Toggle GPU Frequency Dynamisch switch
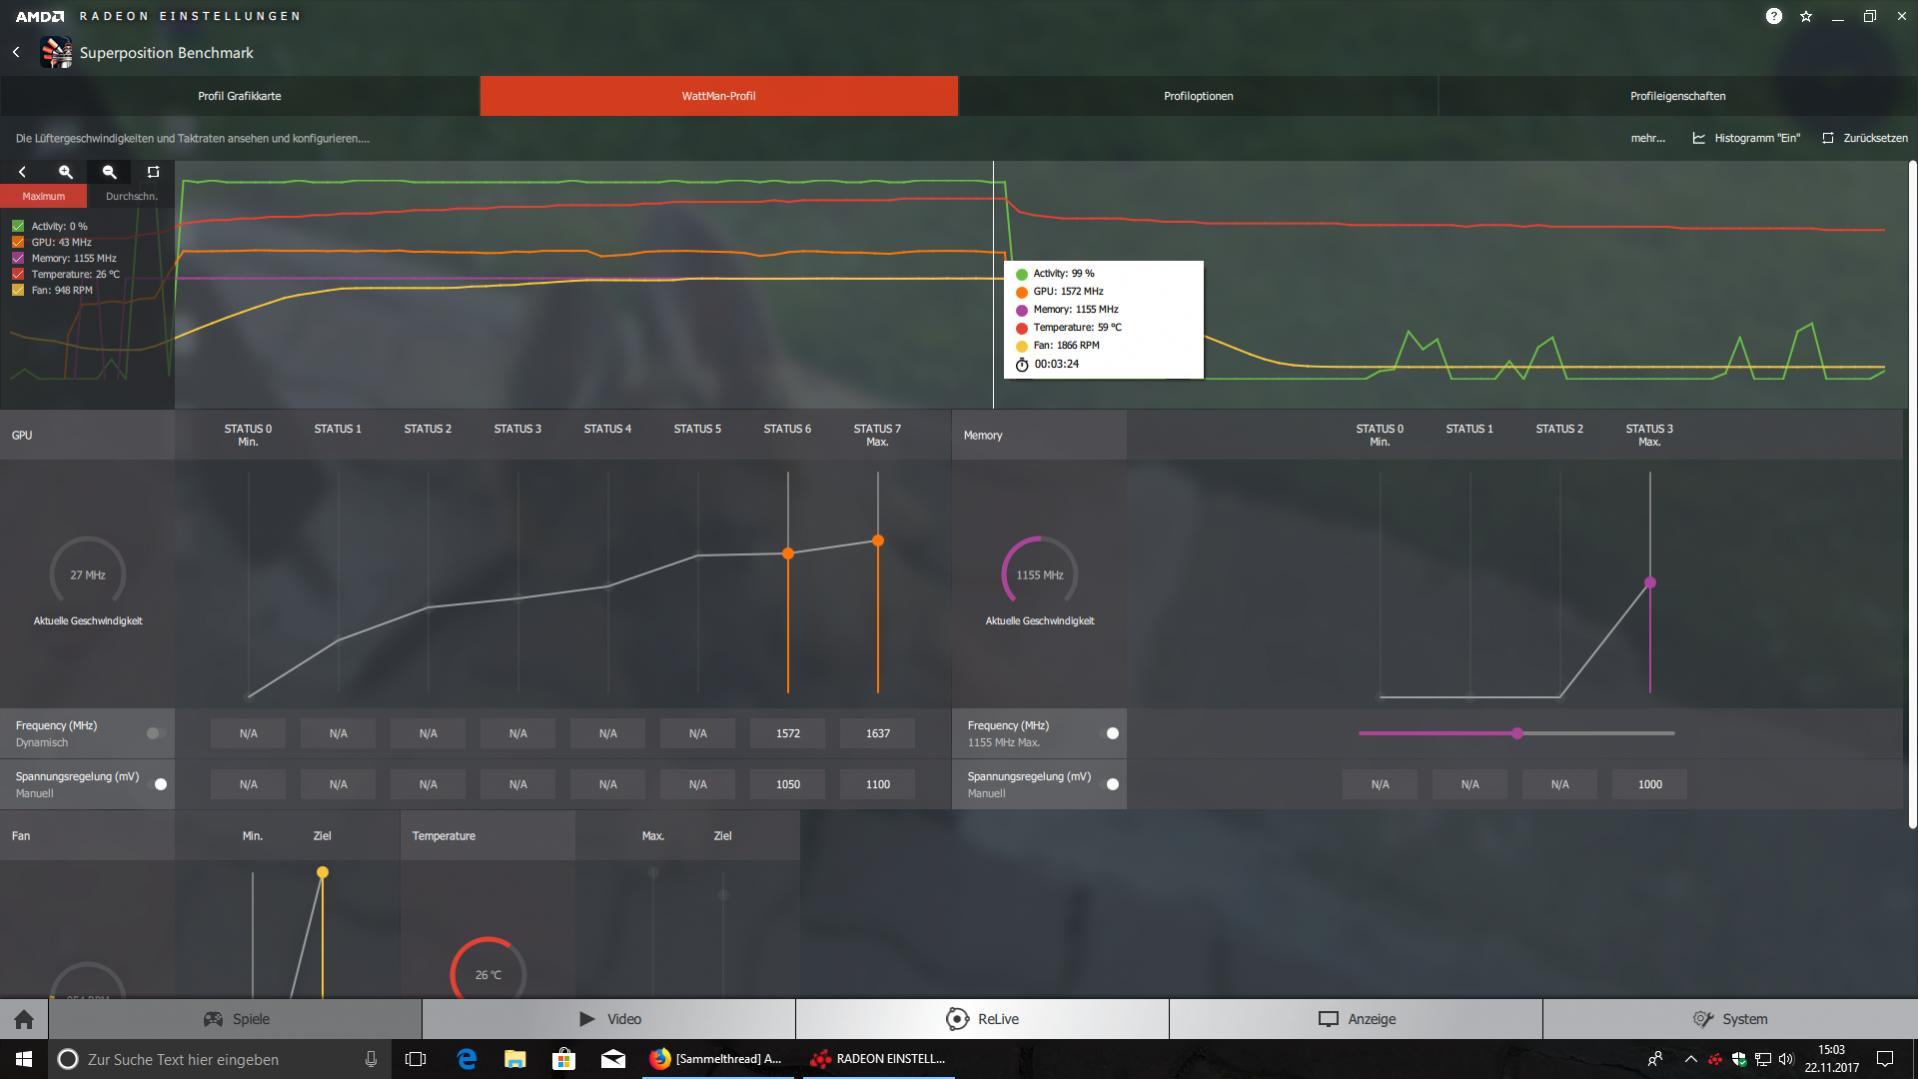The width and height of the screenshot is (1918, 1079). pos(155,733)
